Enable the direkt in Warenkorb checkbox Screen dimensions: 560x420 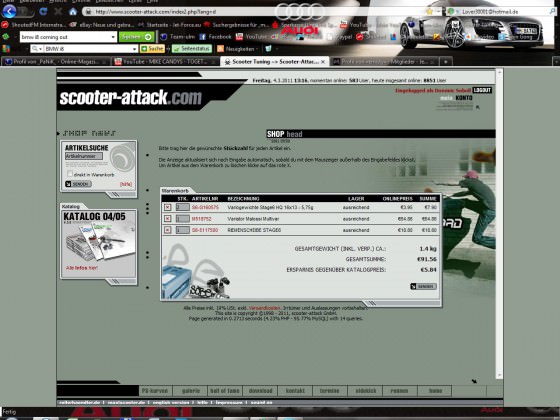tap(70, 174)
